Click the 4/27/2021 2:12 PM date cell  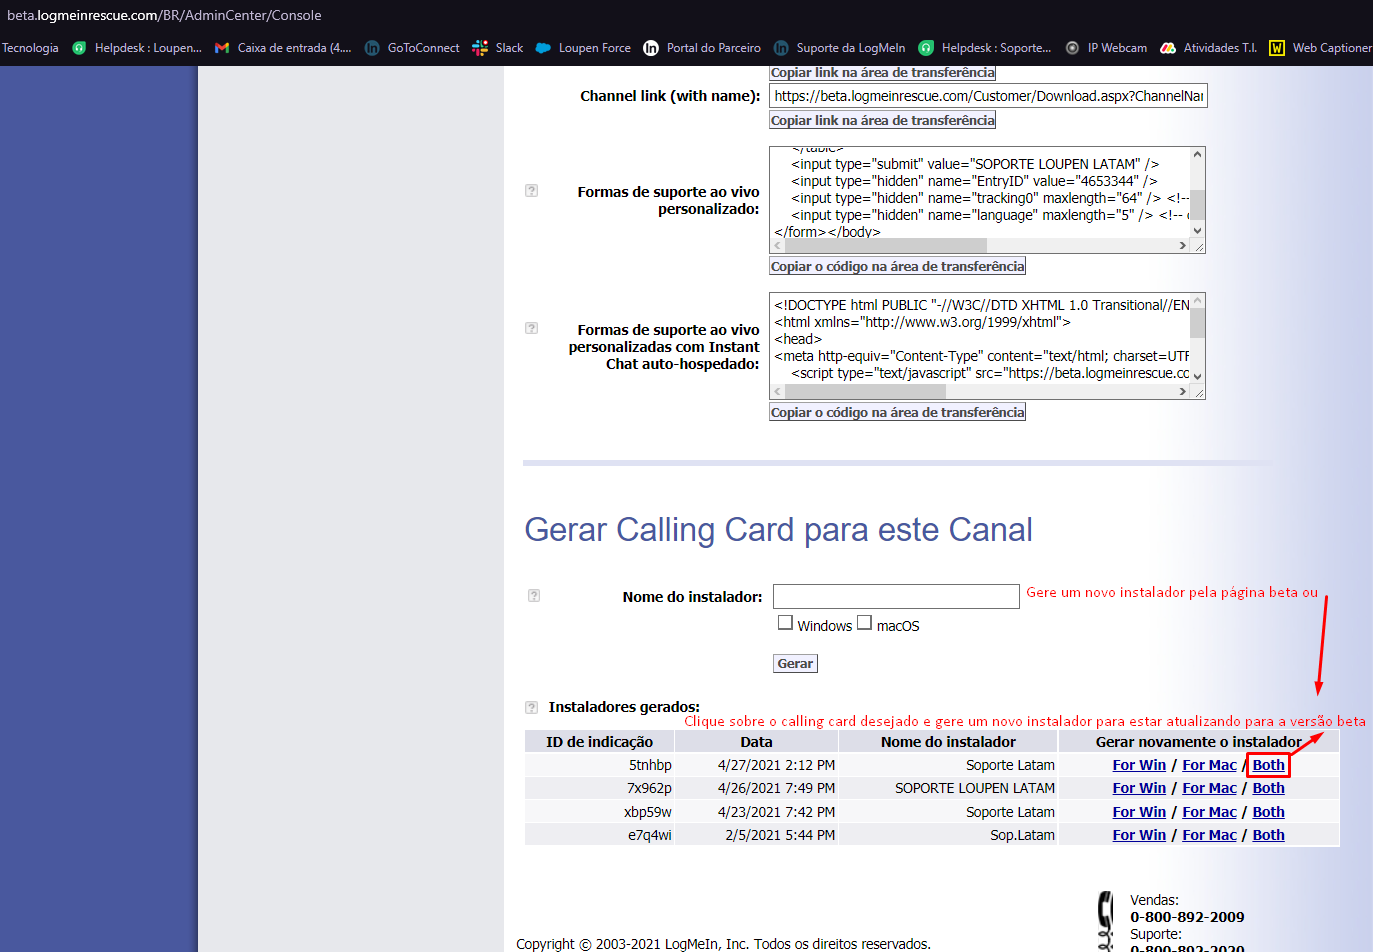point(756,766)
